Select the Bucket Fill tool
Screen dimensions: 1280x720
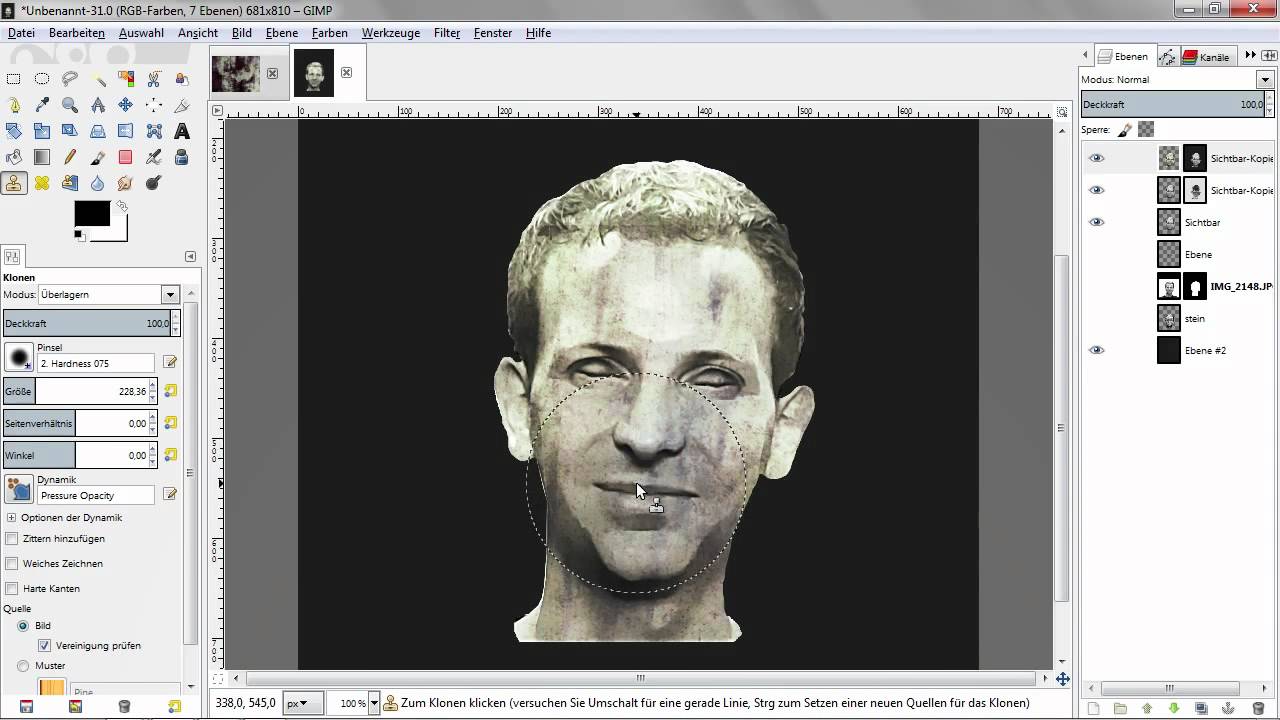[14, 157]
